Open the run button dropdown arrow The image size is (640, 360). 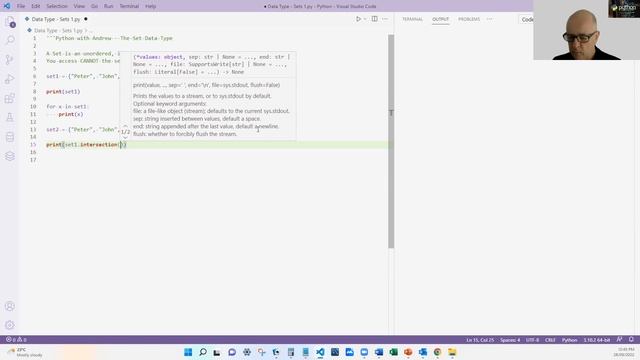coord(365,19)
